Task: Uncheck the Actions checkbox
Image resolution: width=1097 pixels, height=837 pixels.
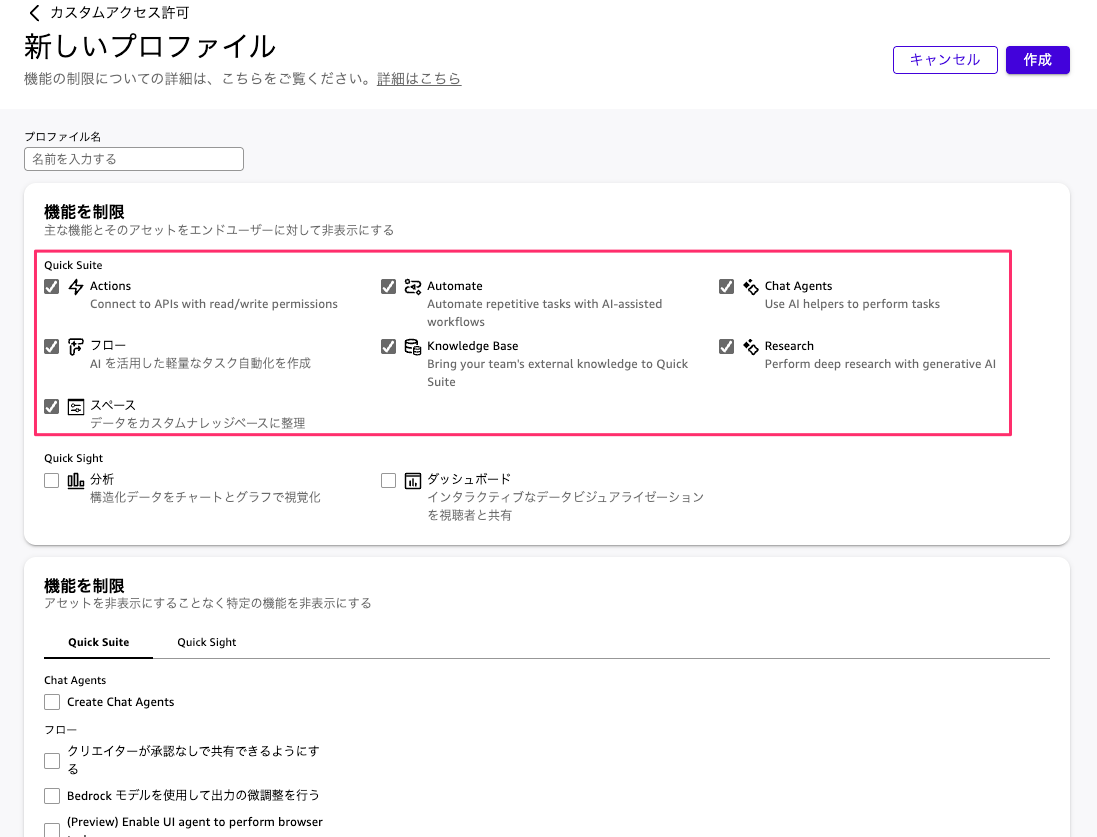Action: tap(52, 287)
